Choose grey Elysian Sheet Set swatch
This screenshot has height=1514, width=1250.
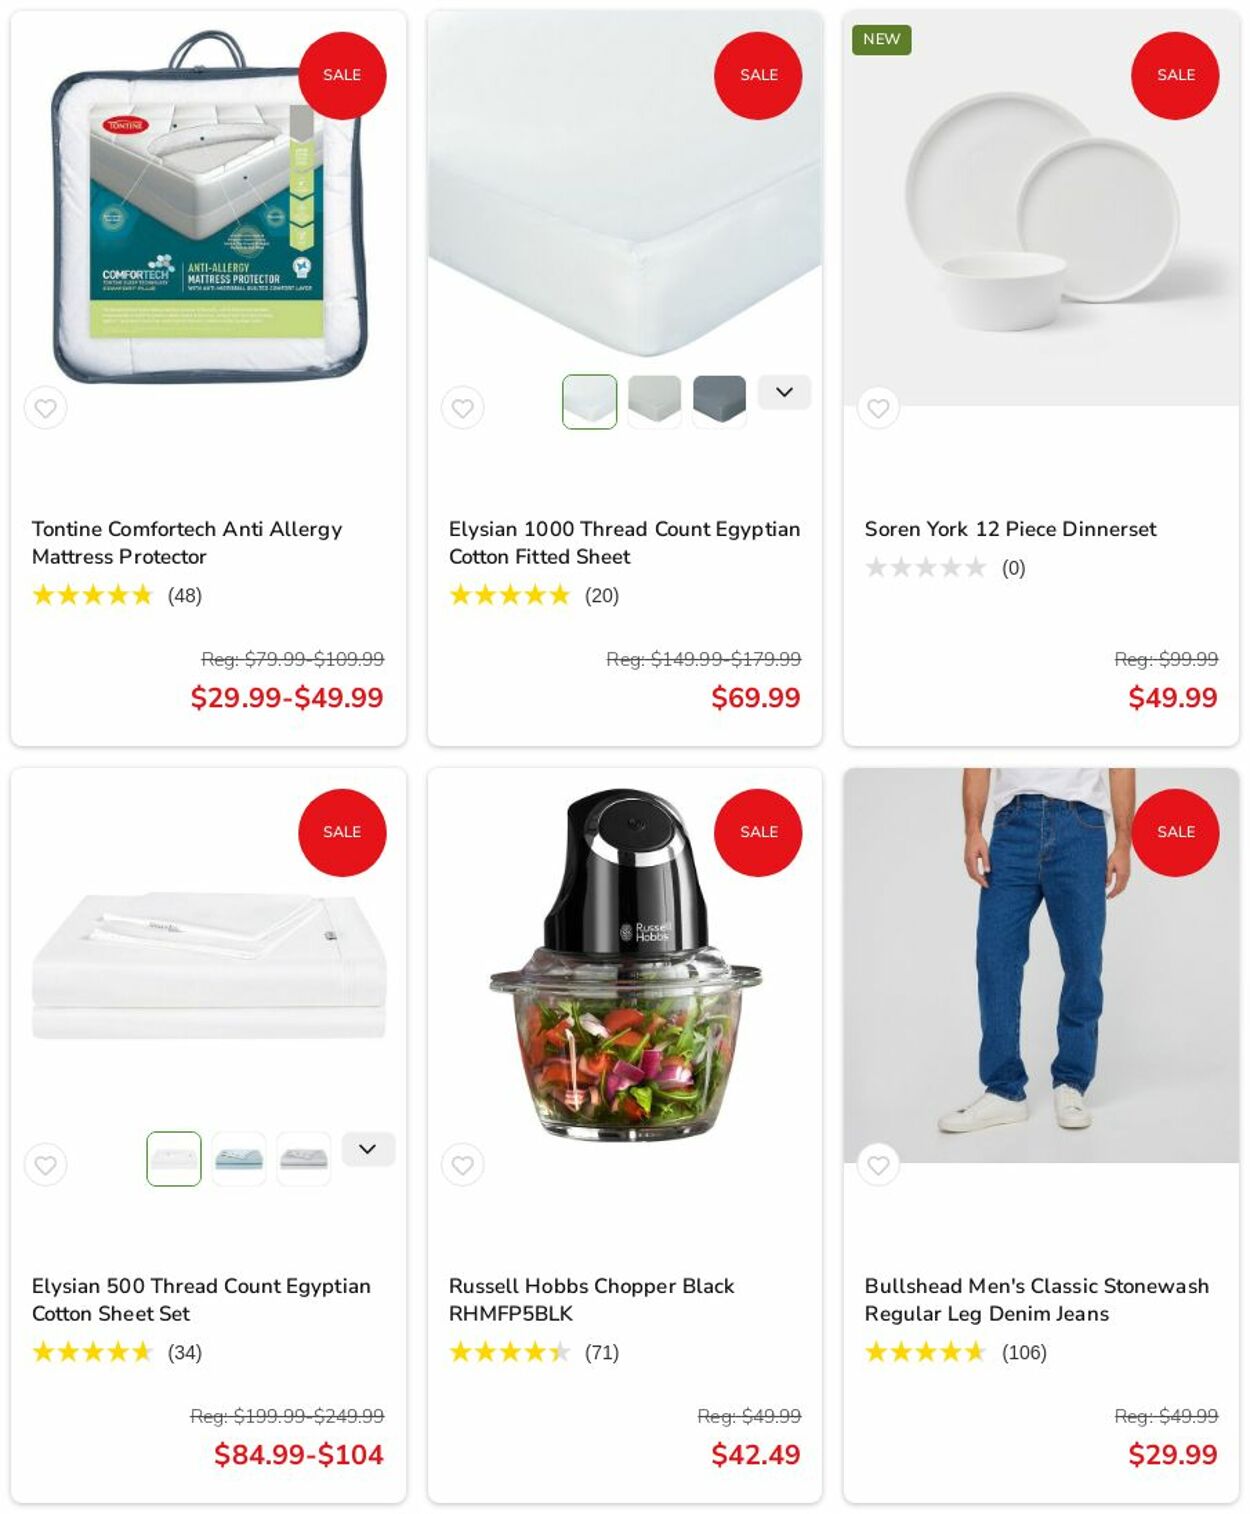(304, 1159)
